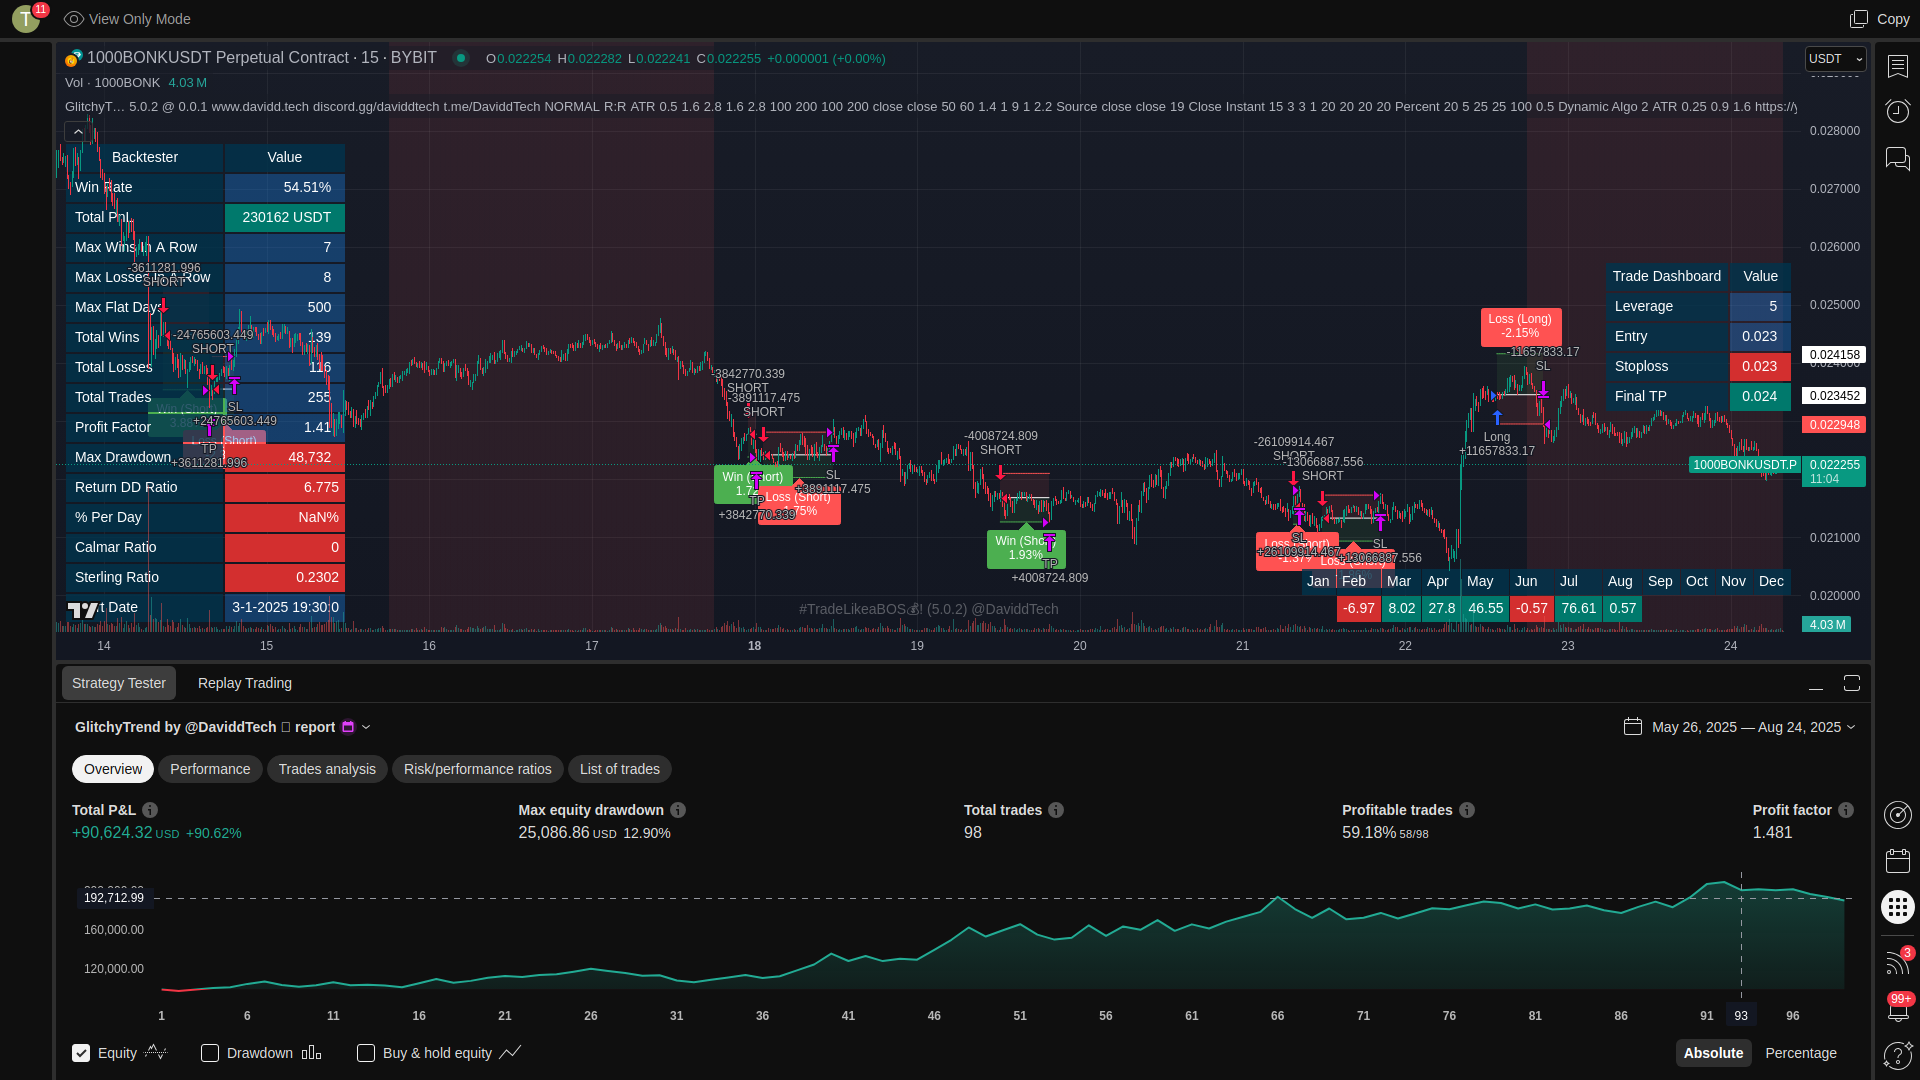Image resolution: width=1920 pixels, height=1080 pixels.
Task: Open the economic calendar sidebar icon
Action: pos(1898,861)
